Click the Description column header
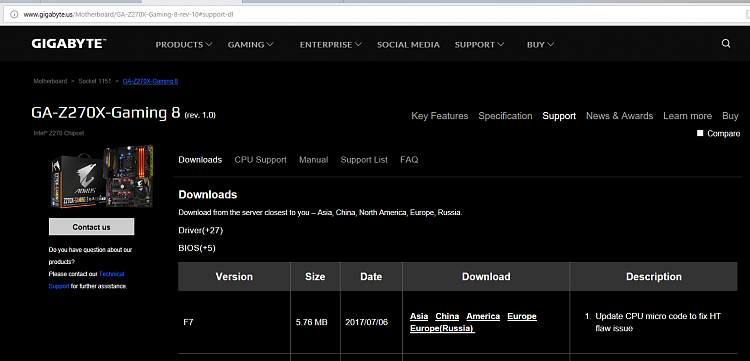 tap(653, 276)
